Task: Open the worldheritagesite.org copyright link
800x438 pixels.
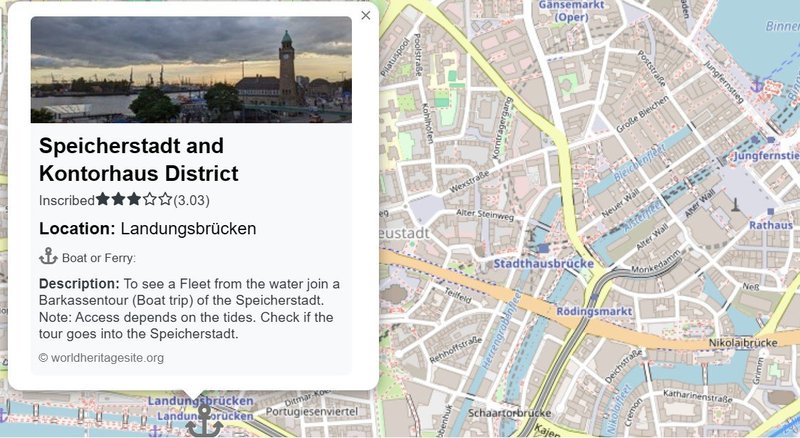Action: [101, 358]
